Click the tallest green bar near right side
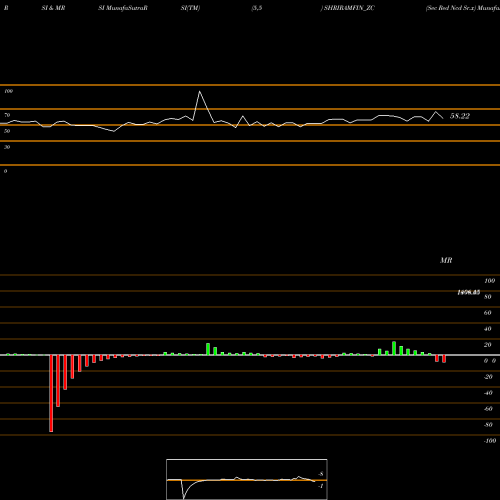This screenshot has height=500, width=500. pyautogui.click(x=394, y=348)
